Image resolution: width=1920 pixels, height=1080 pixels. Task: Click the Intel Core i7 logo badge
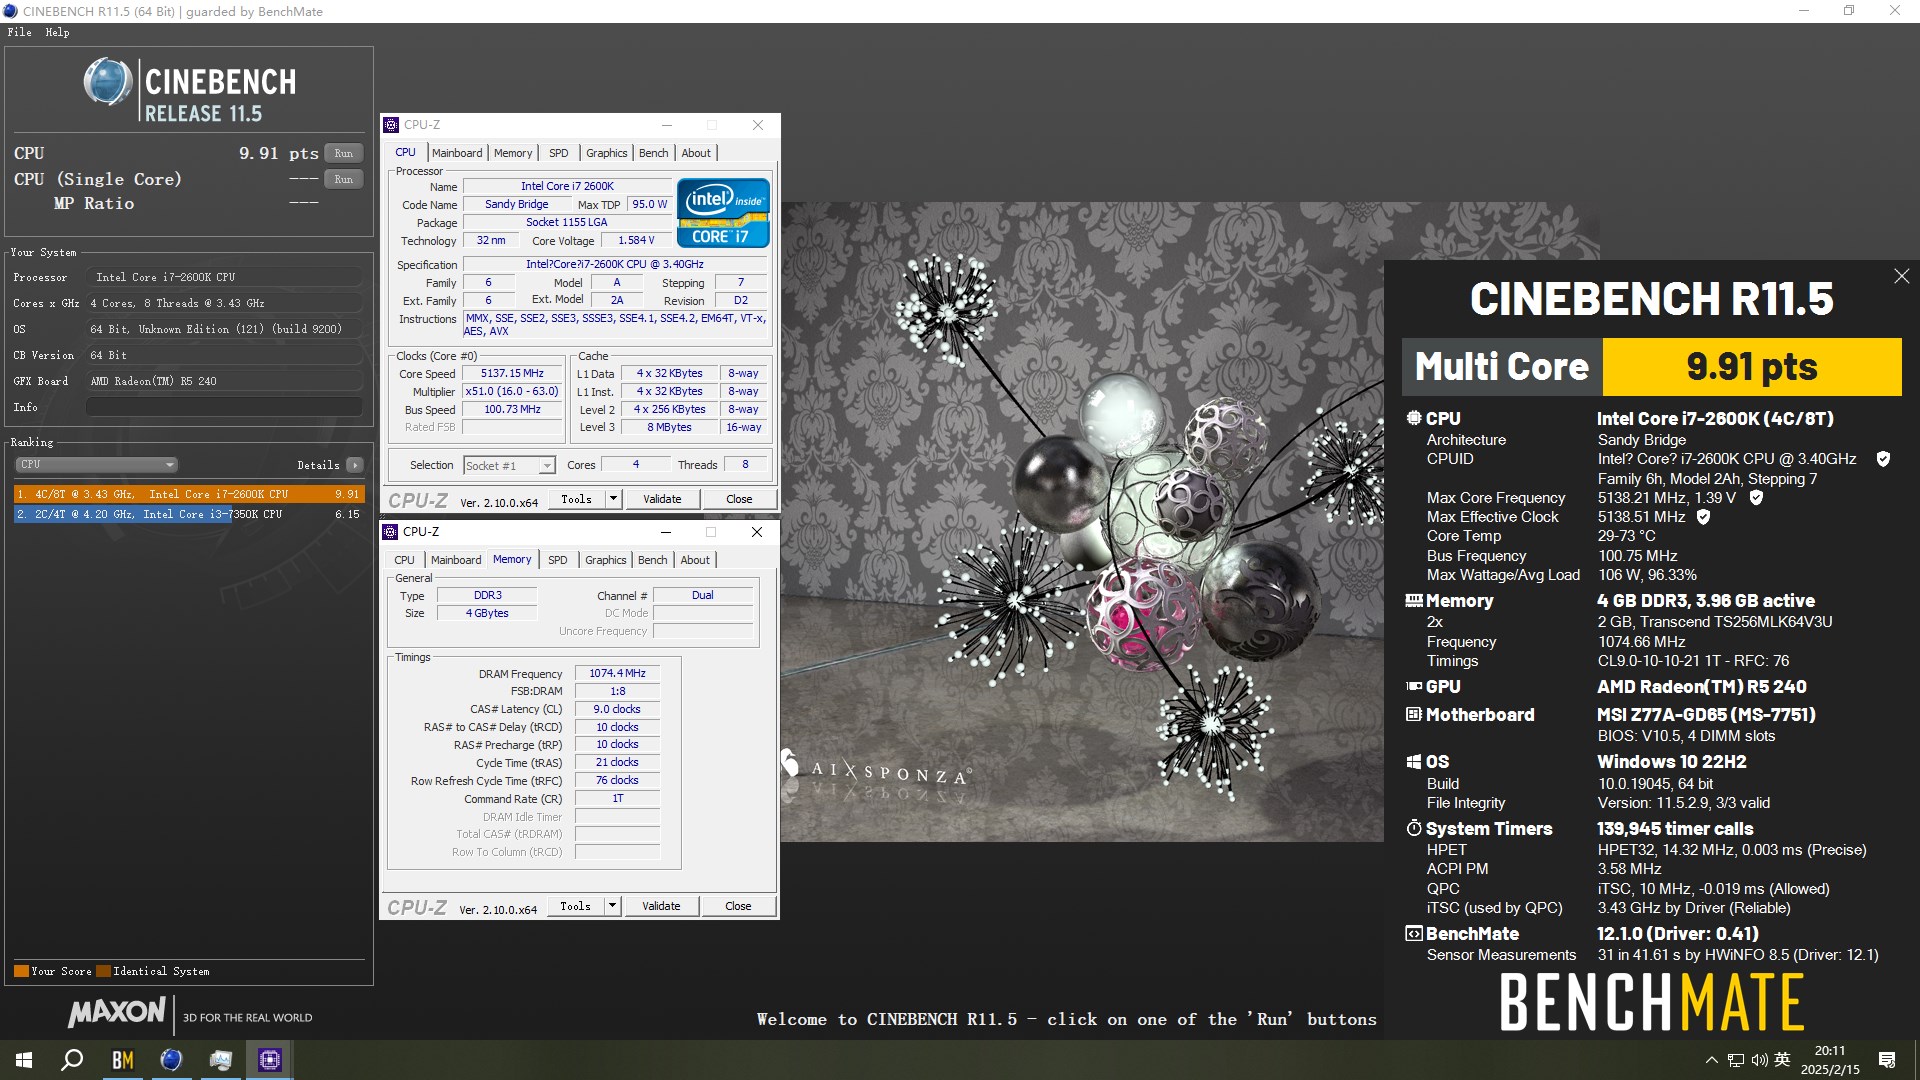(x=723, y=212)
